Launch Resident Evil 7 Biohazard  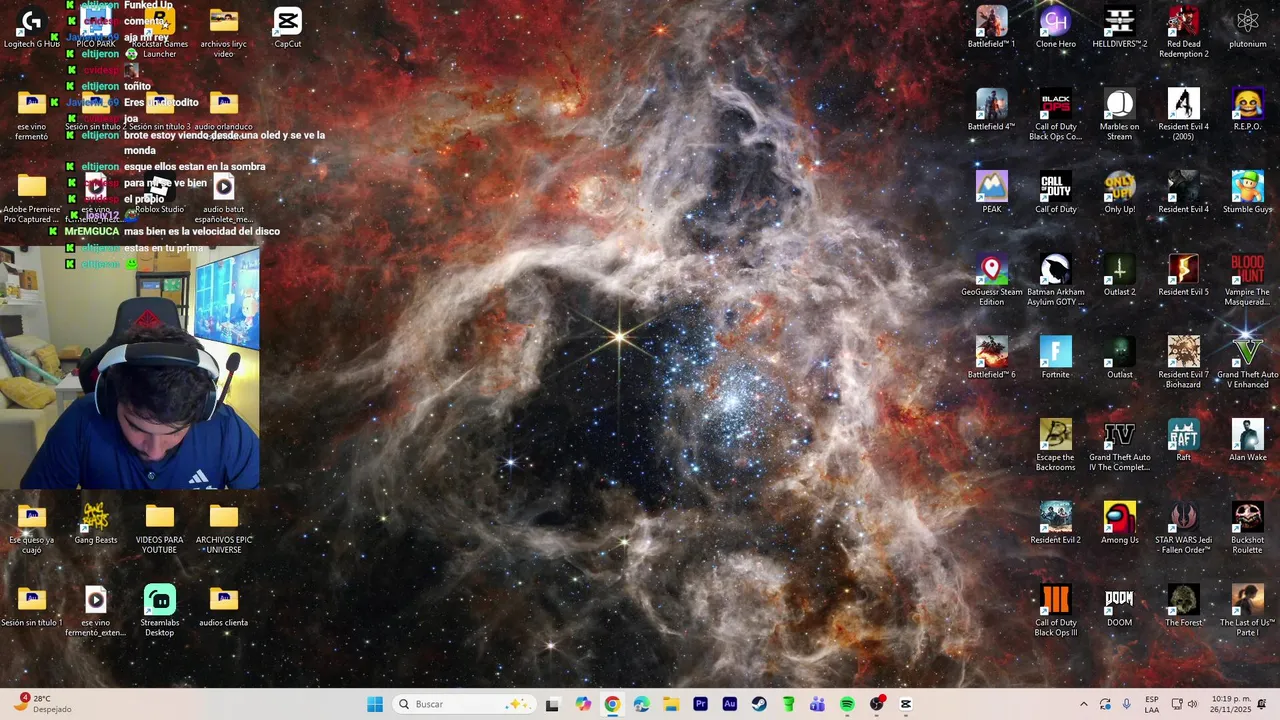pyautogui.click(x=1184, y=363)
